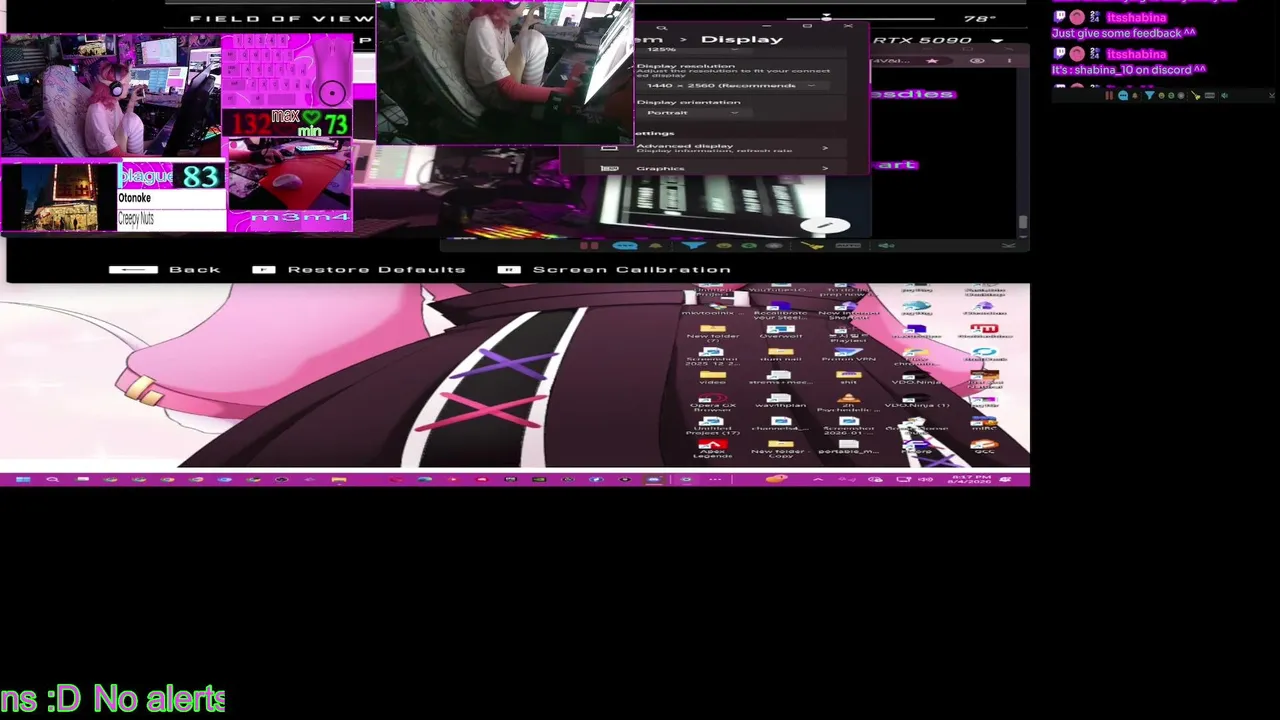Click itsshabina's chat message 'Just give some feedback ^^'
Viewport: 1280px width, 720px height.
click(1123, 33)
